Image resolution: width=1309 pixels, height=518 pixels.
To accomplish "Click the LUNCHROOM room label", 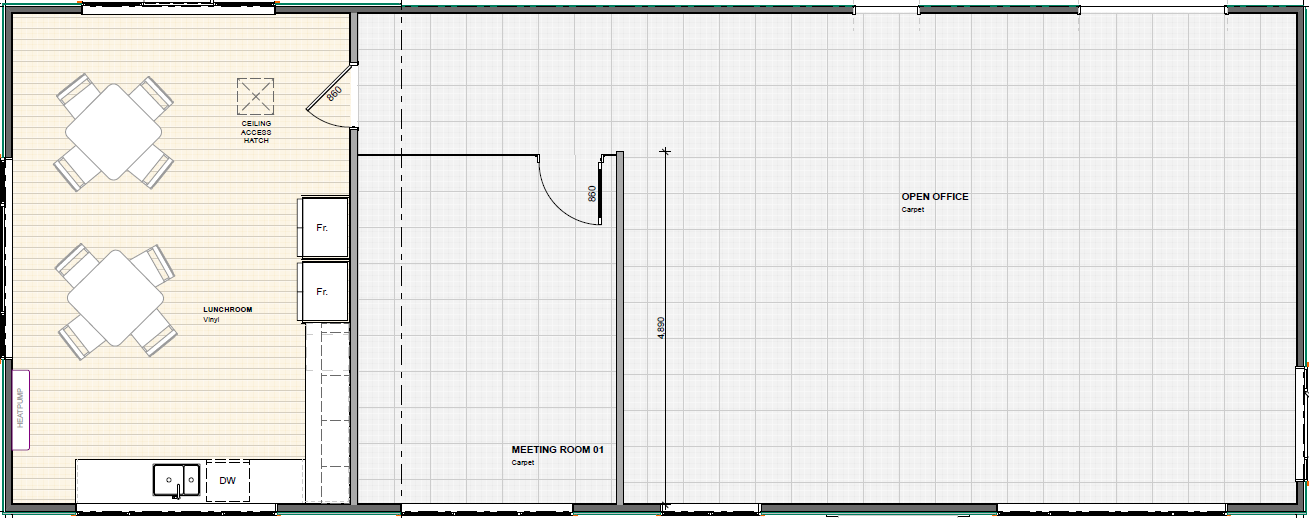I will pos(228,310).
